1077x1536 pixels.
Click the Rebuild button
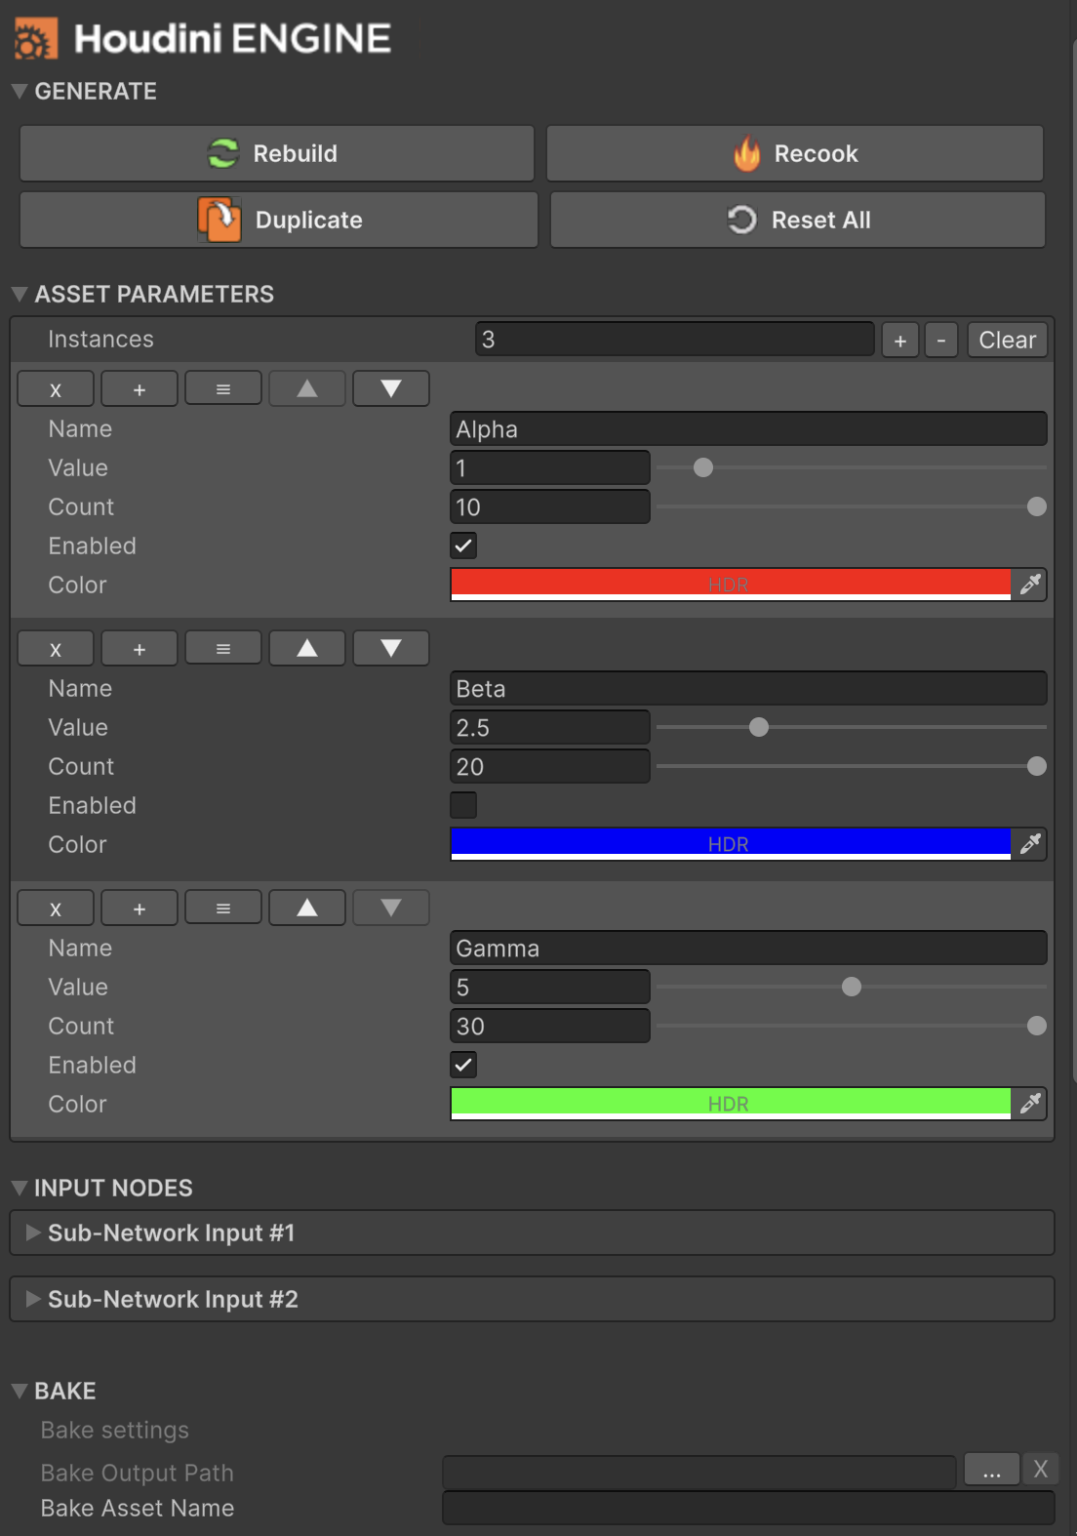[277, 154]
